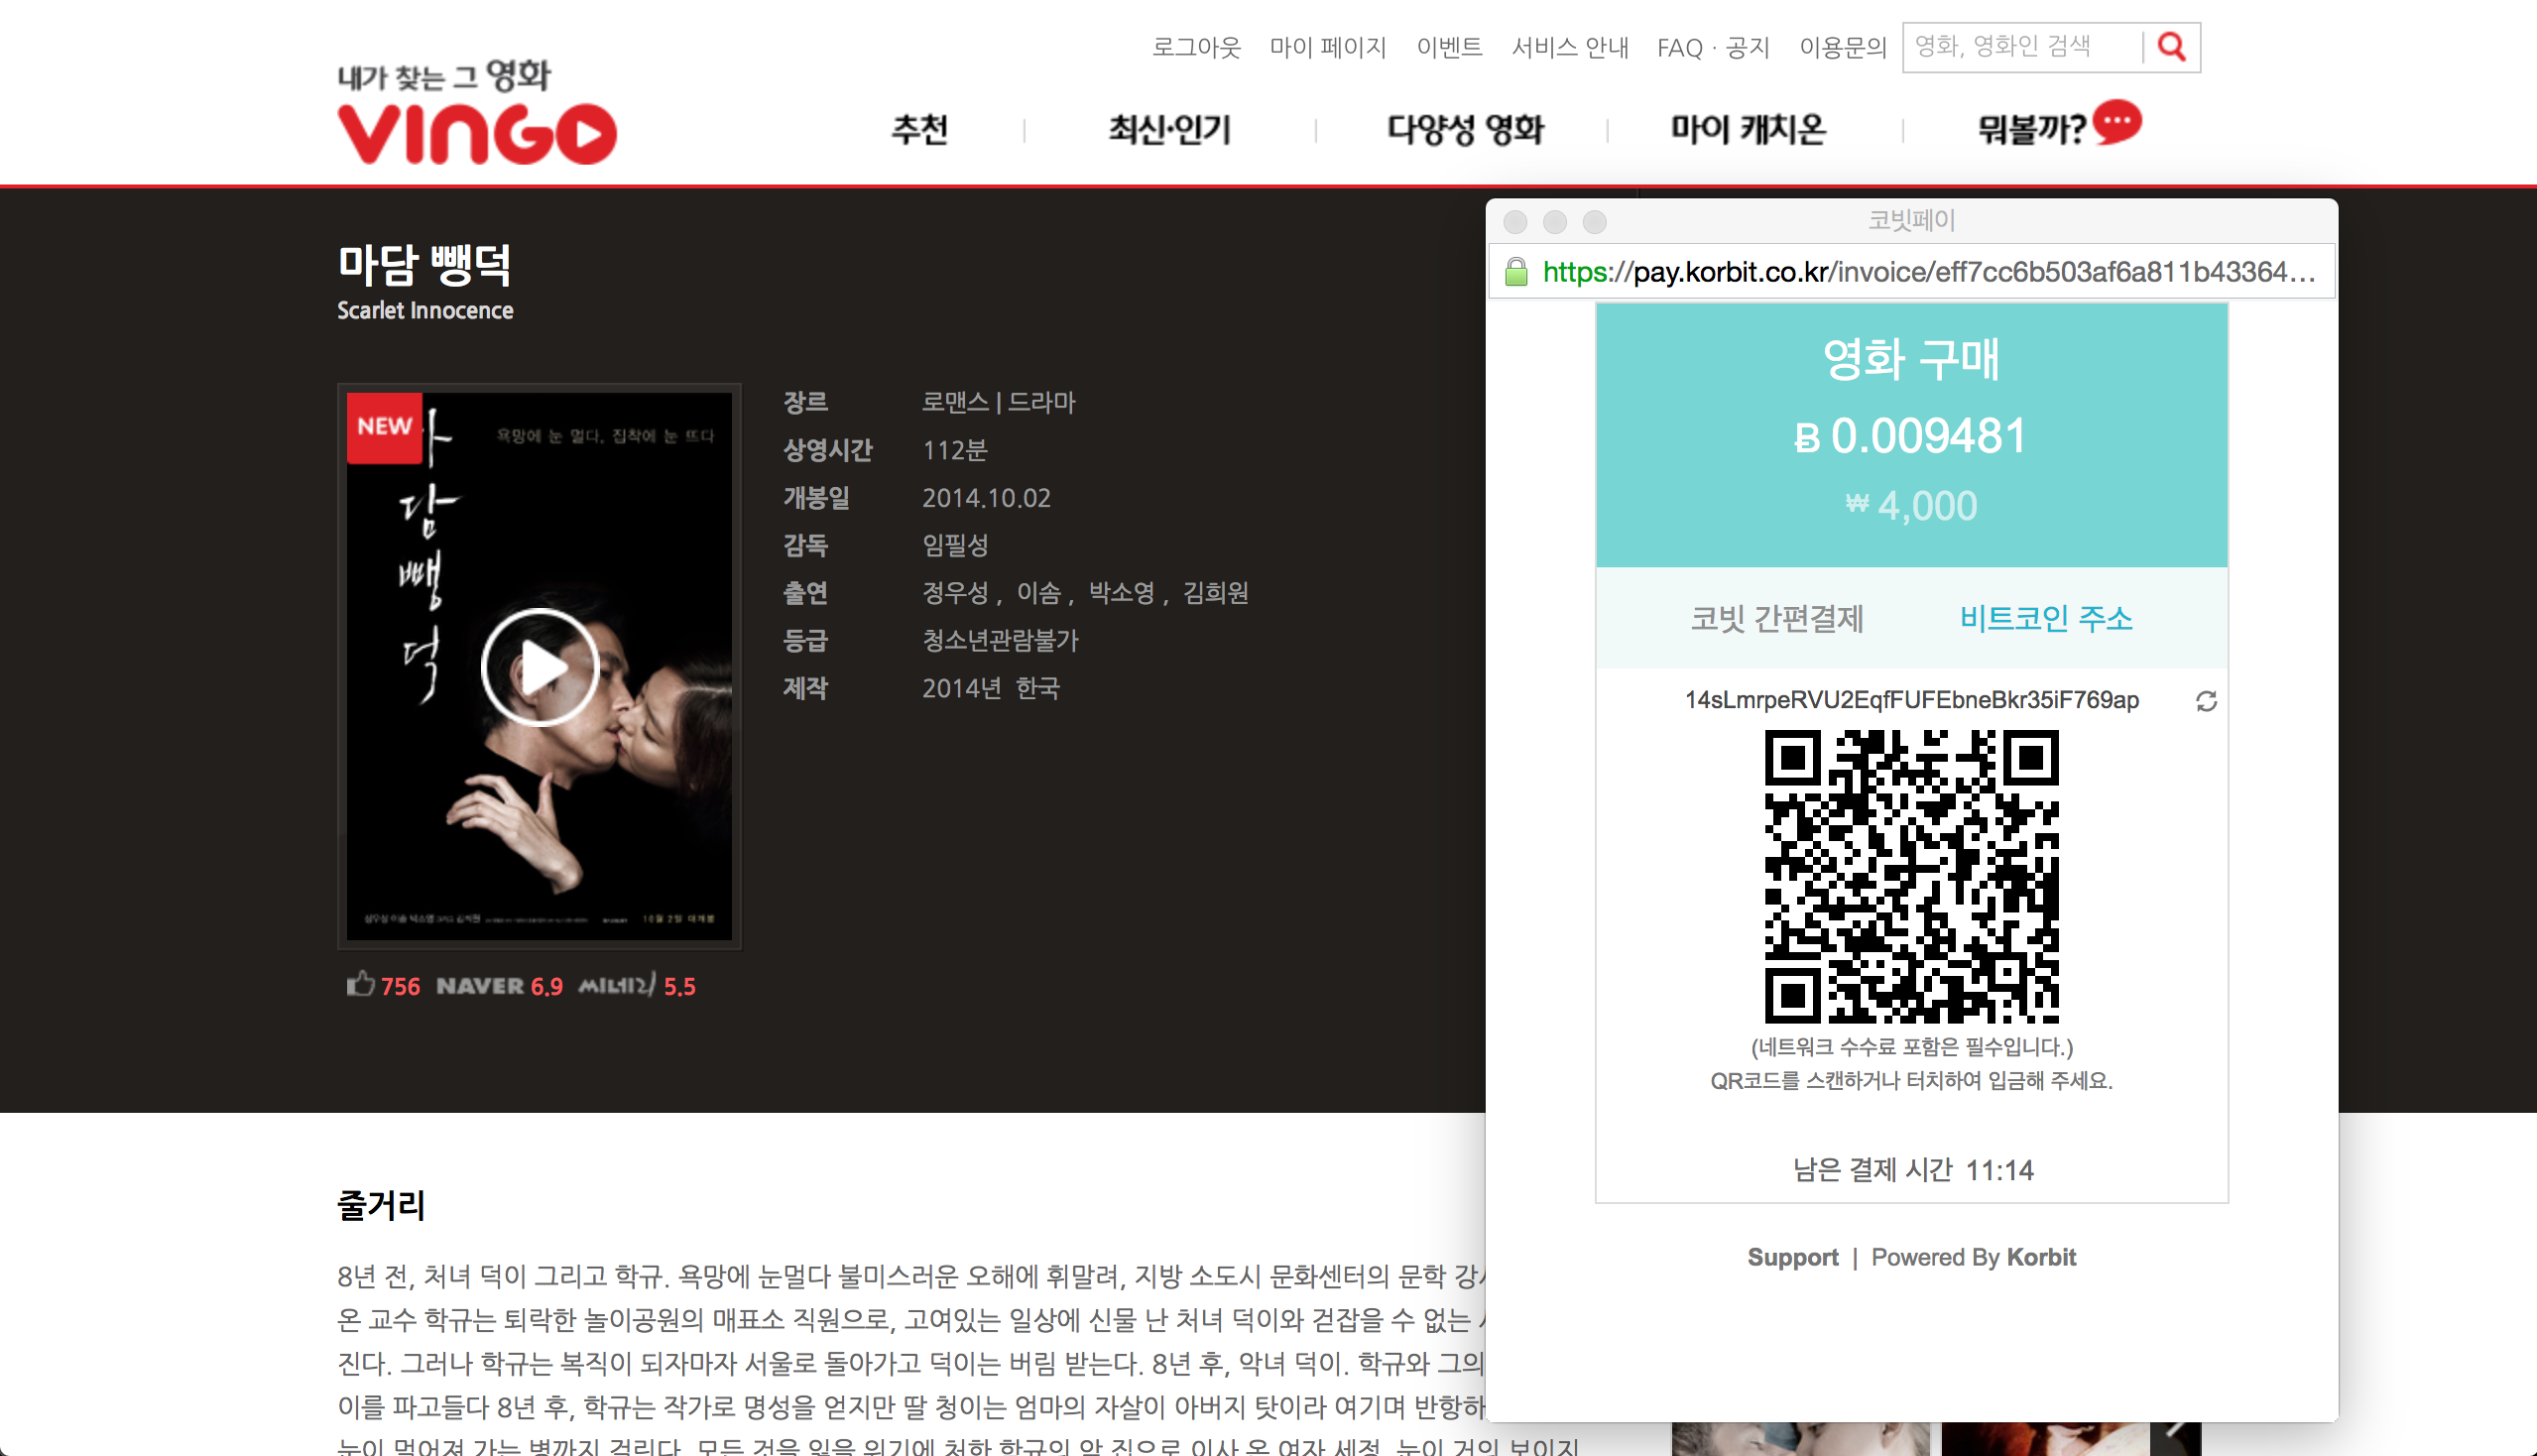This screenshot has width=2537, height=1456.
Task: Click the Support link
Action: point(1793,1257)
